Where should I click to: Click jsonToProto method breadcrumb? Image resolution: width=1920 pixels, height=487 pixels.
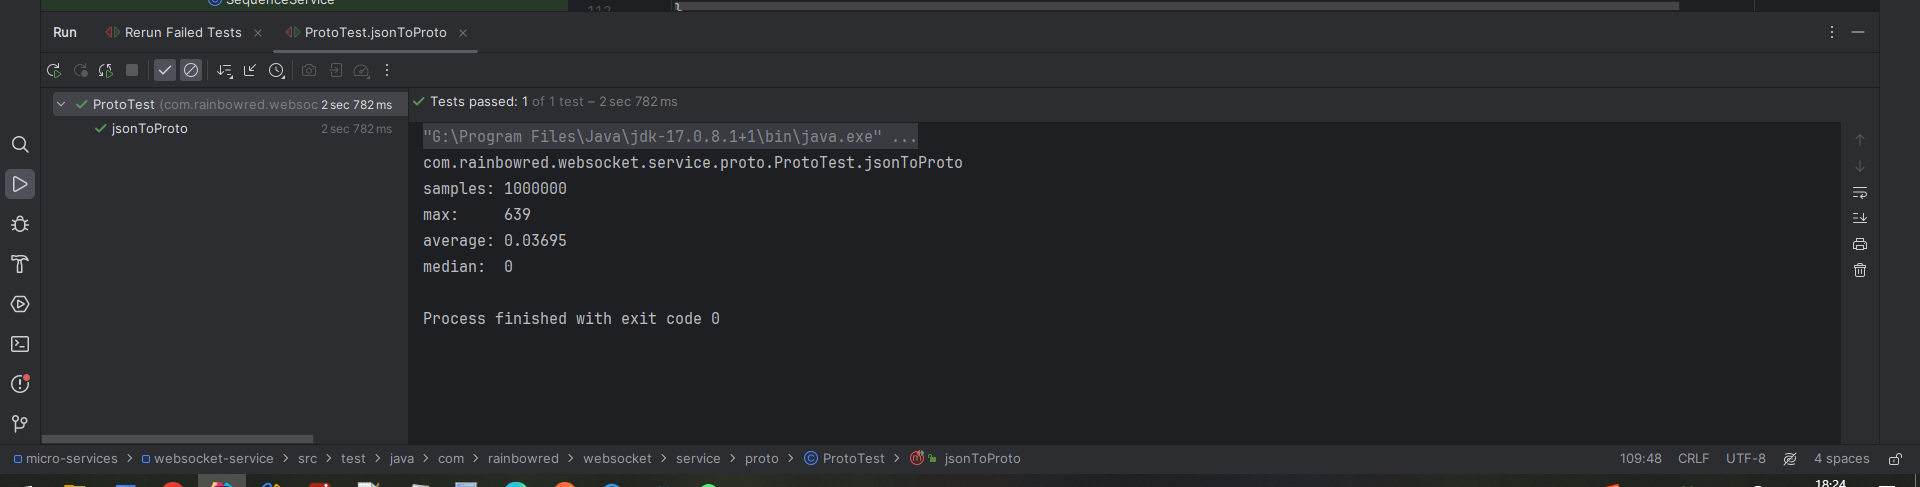tap(965, 459)
